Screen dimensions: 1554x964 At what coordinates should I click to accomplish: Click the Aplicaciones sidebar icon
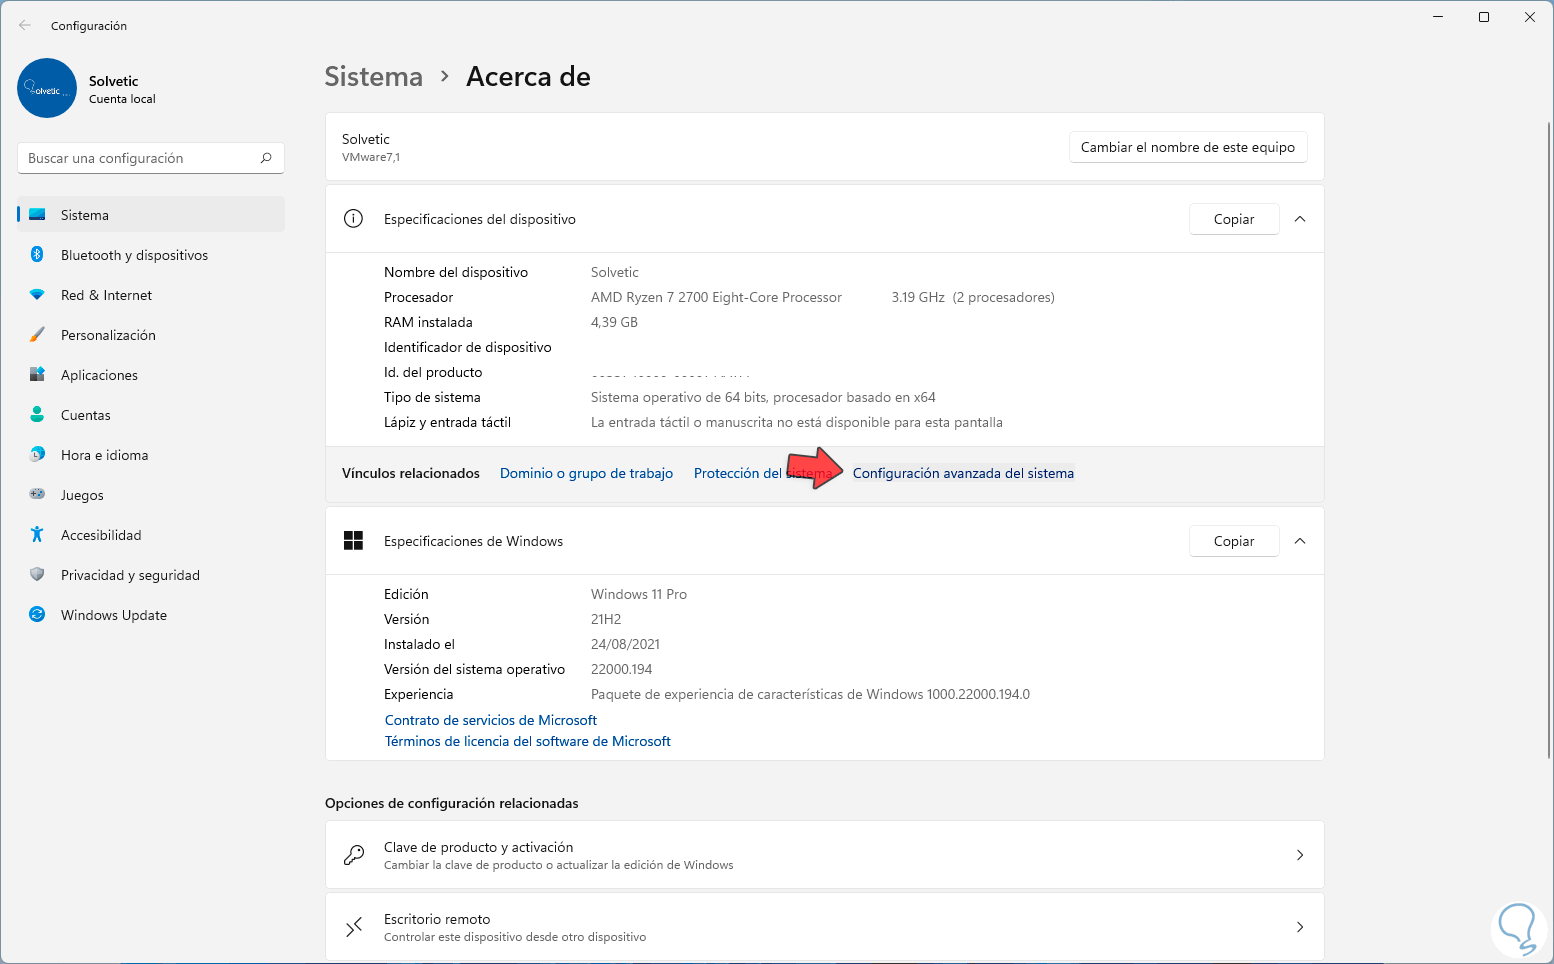click(x=37, y=375)
